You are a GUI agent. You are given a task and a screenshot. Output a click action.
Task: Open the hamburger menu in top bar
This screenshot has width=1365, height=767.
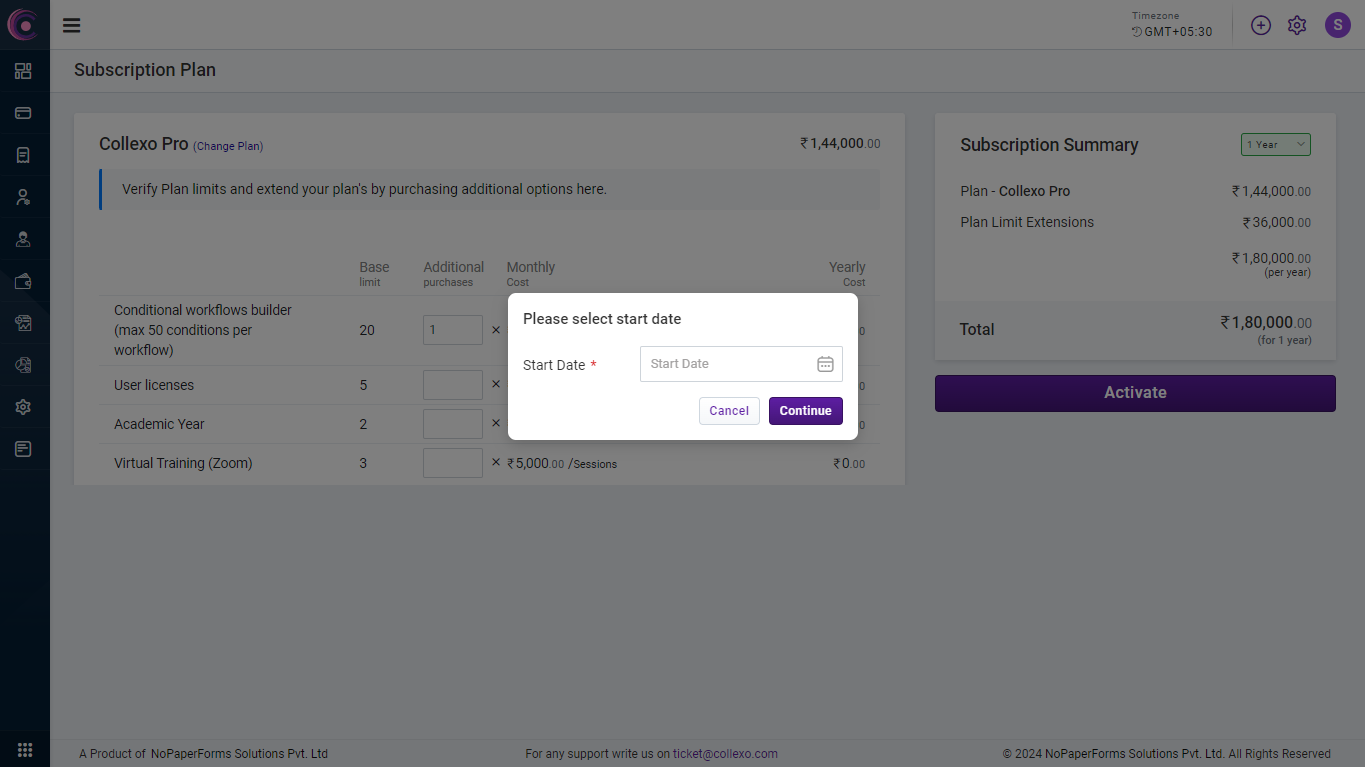(72, 26)
